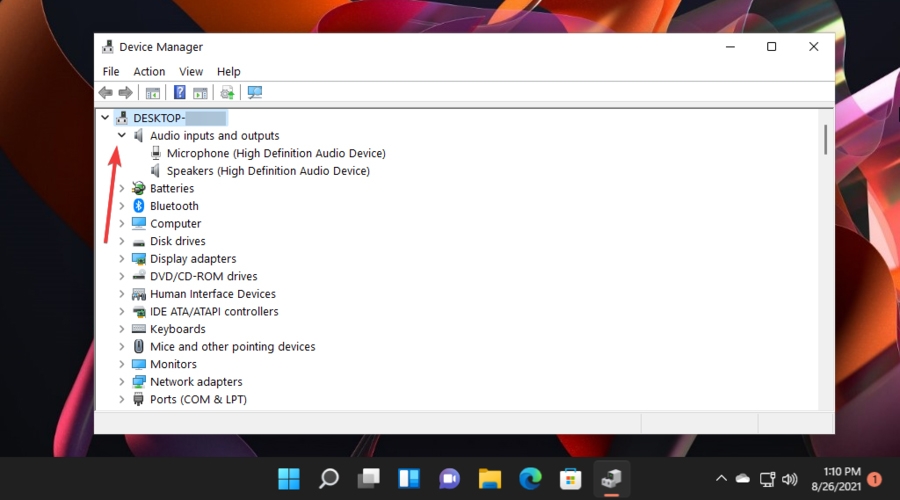The image size is (900, 500).
Task: Open Help via blue question mark icon
Action: tap(180, 92)
